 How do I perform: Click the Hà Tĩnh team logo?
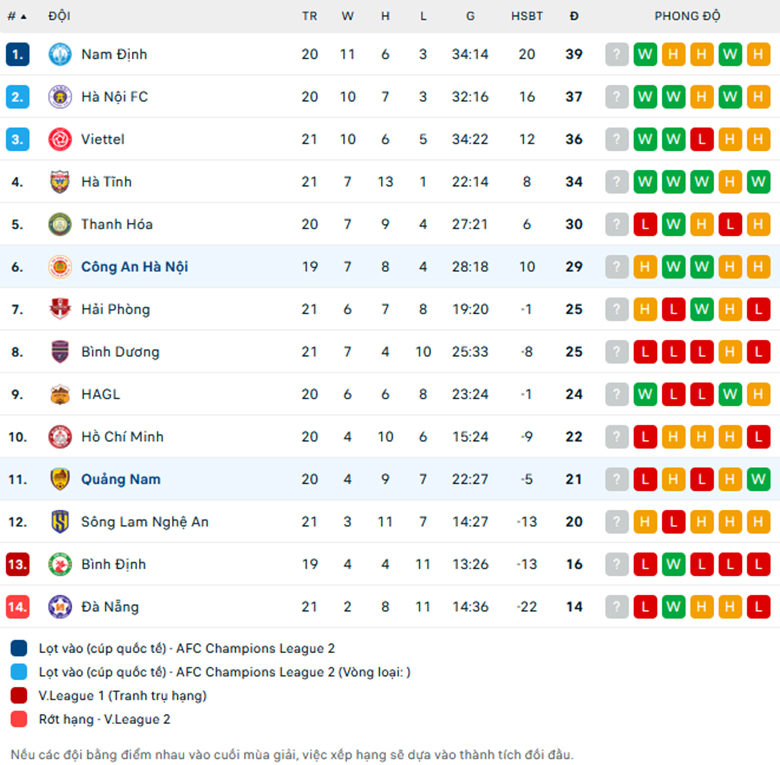click(x=60, y=182)
